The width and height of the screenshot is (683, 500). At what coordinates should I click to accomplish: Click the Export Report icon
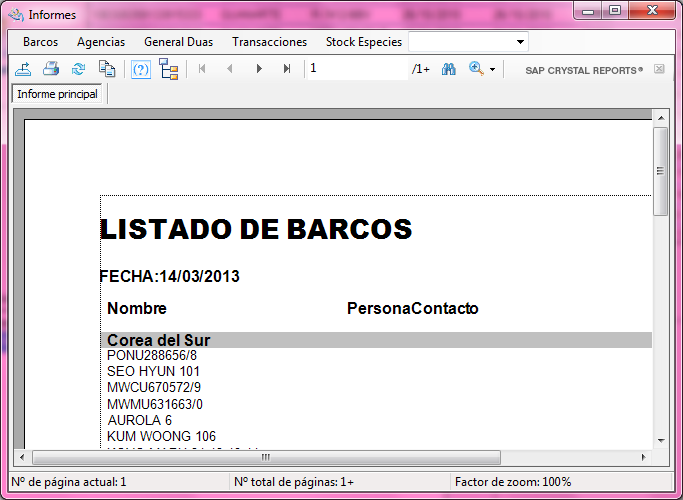pos(23,69)
